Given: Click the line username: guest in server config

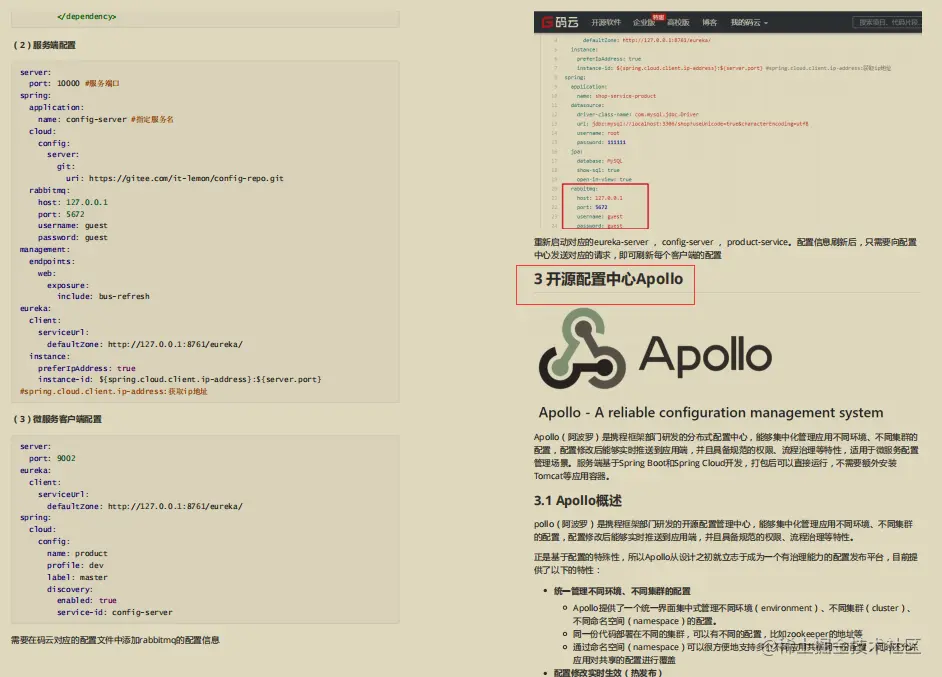Looking at the screenshot, I should click(73, 226).
